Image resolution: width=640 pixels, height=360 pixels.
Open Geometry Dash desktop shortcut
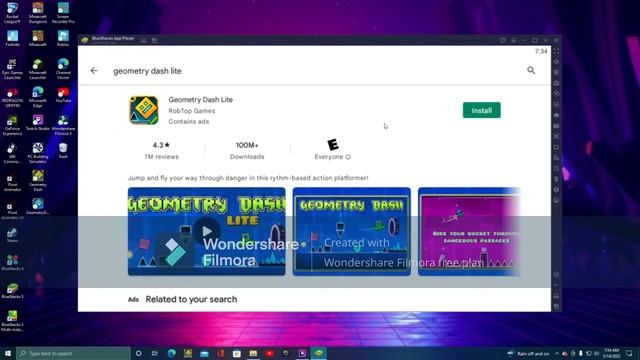tap(38, 181)
